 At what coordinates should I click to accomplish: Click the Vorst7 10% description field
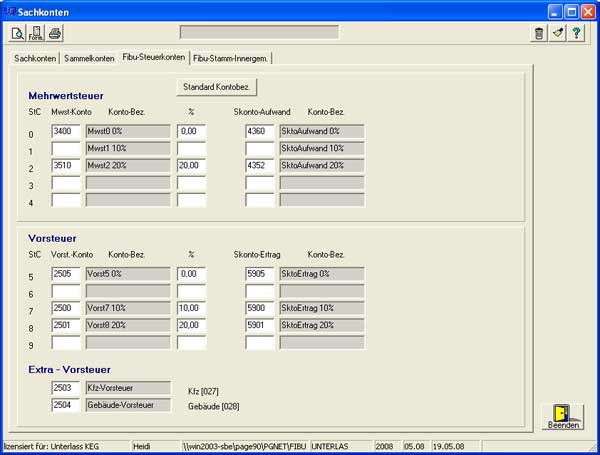click(x=128, y=308)
